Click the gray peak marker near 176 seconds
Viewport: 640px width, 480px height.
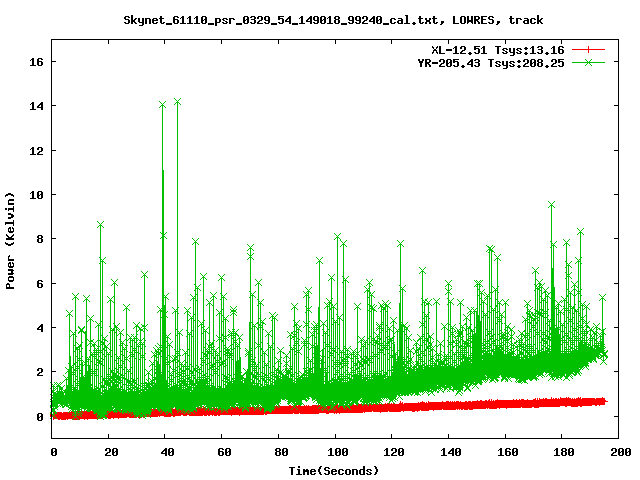pyautogui.click(x=551, y=205)
